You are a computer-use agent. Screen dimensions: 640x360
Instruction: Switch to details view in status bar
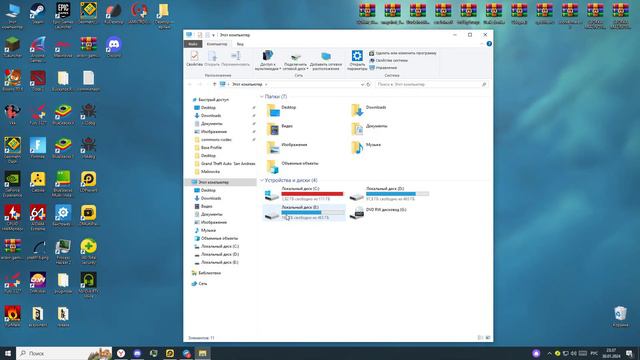tap(480, 338)
